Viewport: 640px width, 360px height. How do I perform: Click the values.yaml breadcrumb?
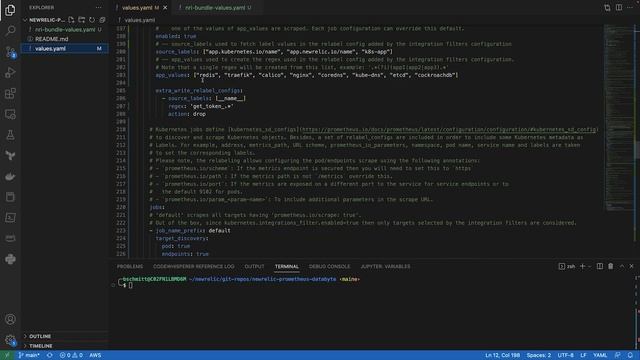click(x=140, y=20)
